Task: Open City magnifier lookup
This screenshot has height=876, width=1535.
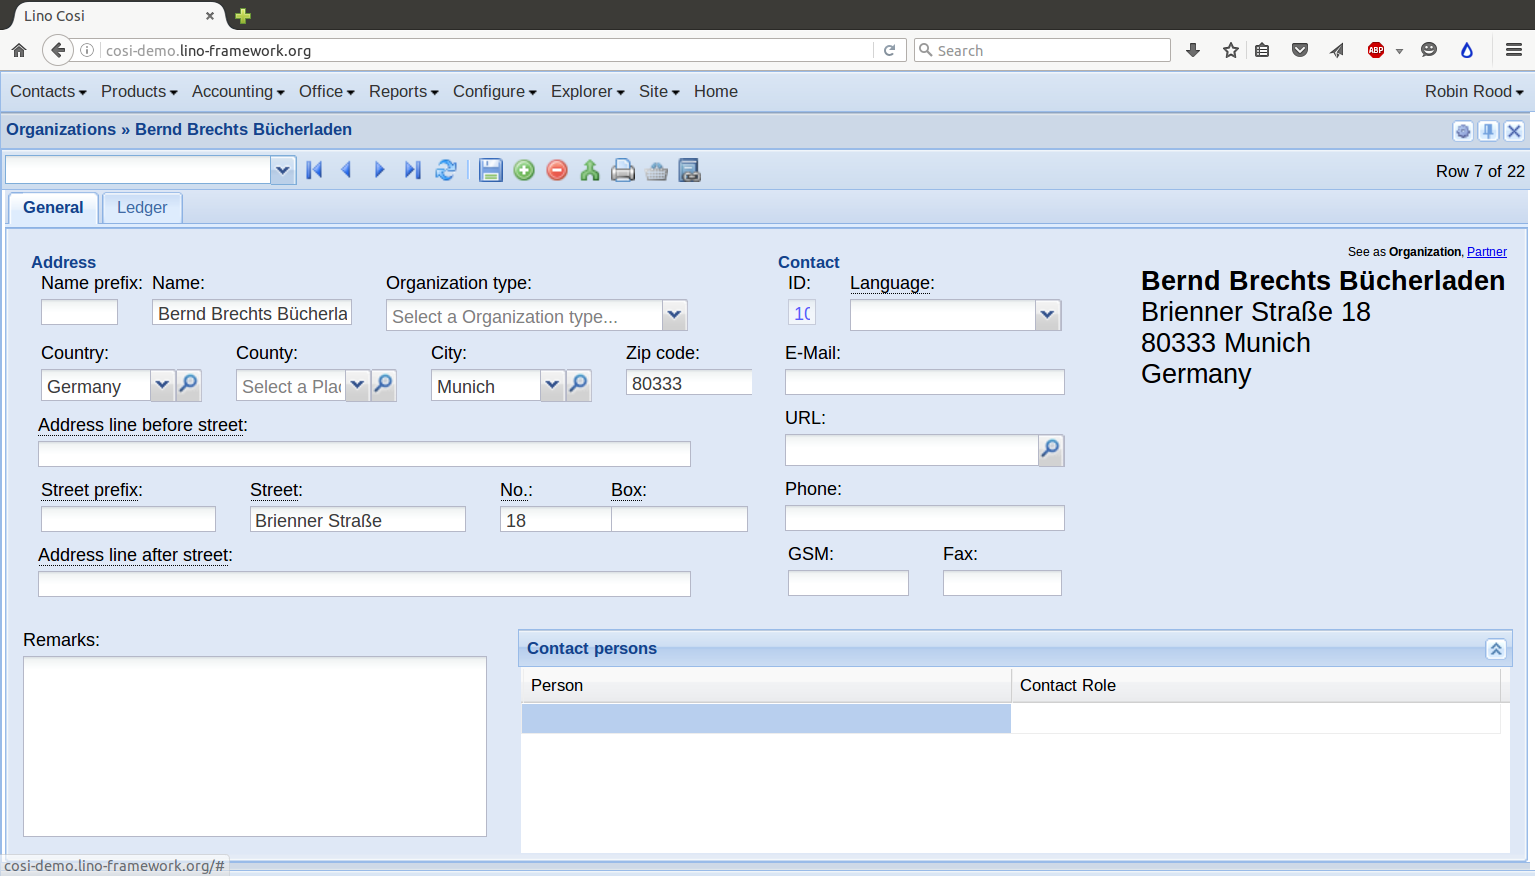Action: pos(578,385)
